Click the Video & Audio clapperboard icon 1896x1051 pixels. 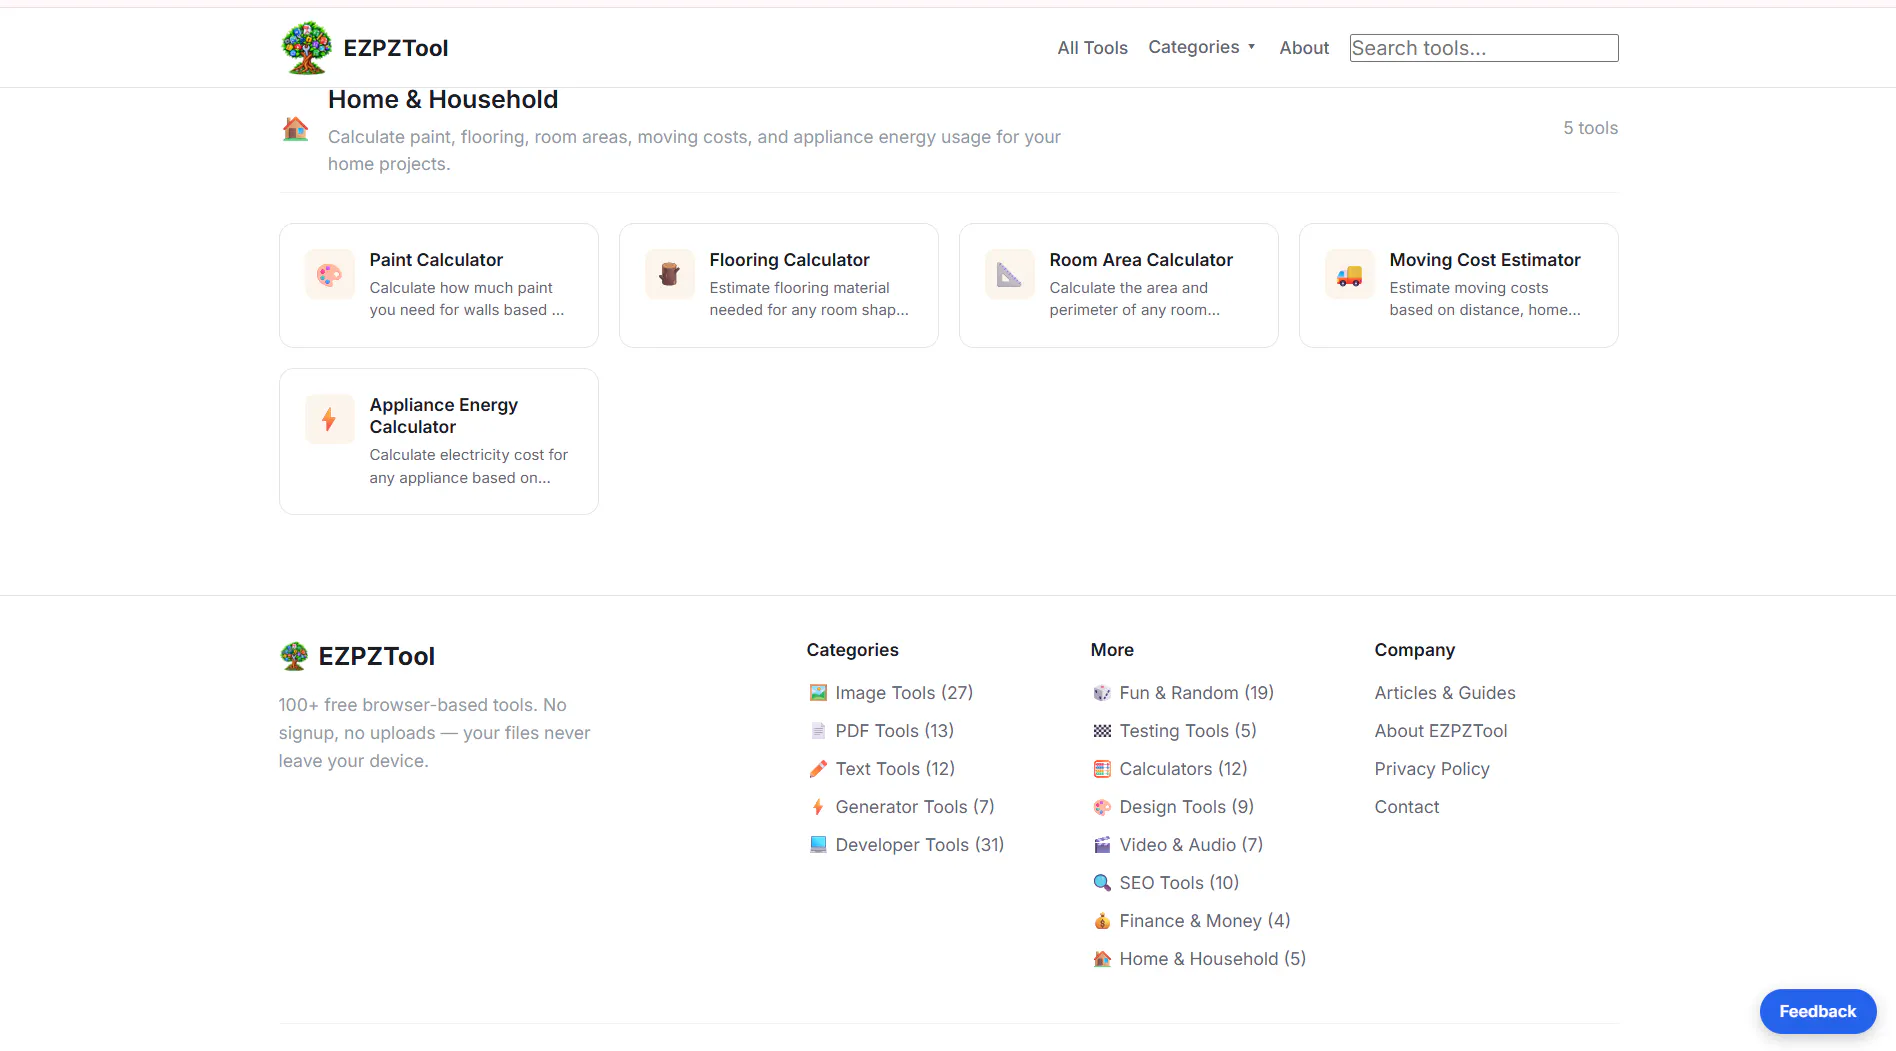point(1102,845)
